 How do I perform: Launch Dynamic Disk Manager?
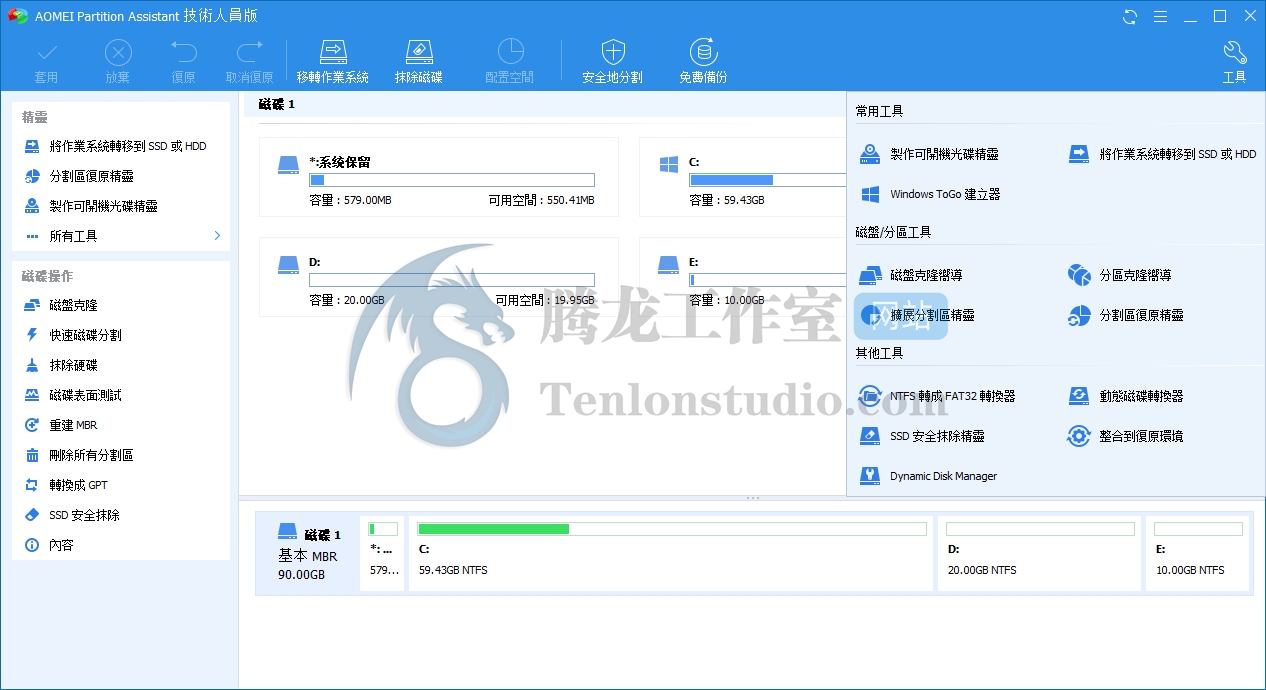(x=928, y=476)
